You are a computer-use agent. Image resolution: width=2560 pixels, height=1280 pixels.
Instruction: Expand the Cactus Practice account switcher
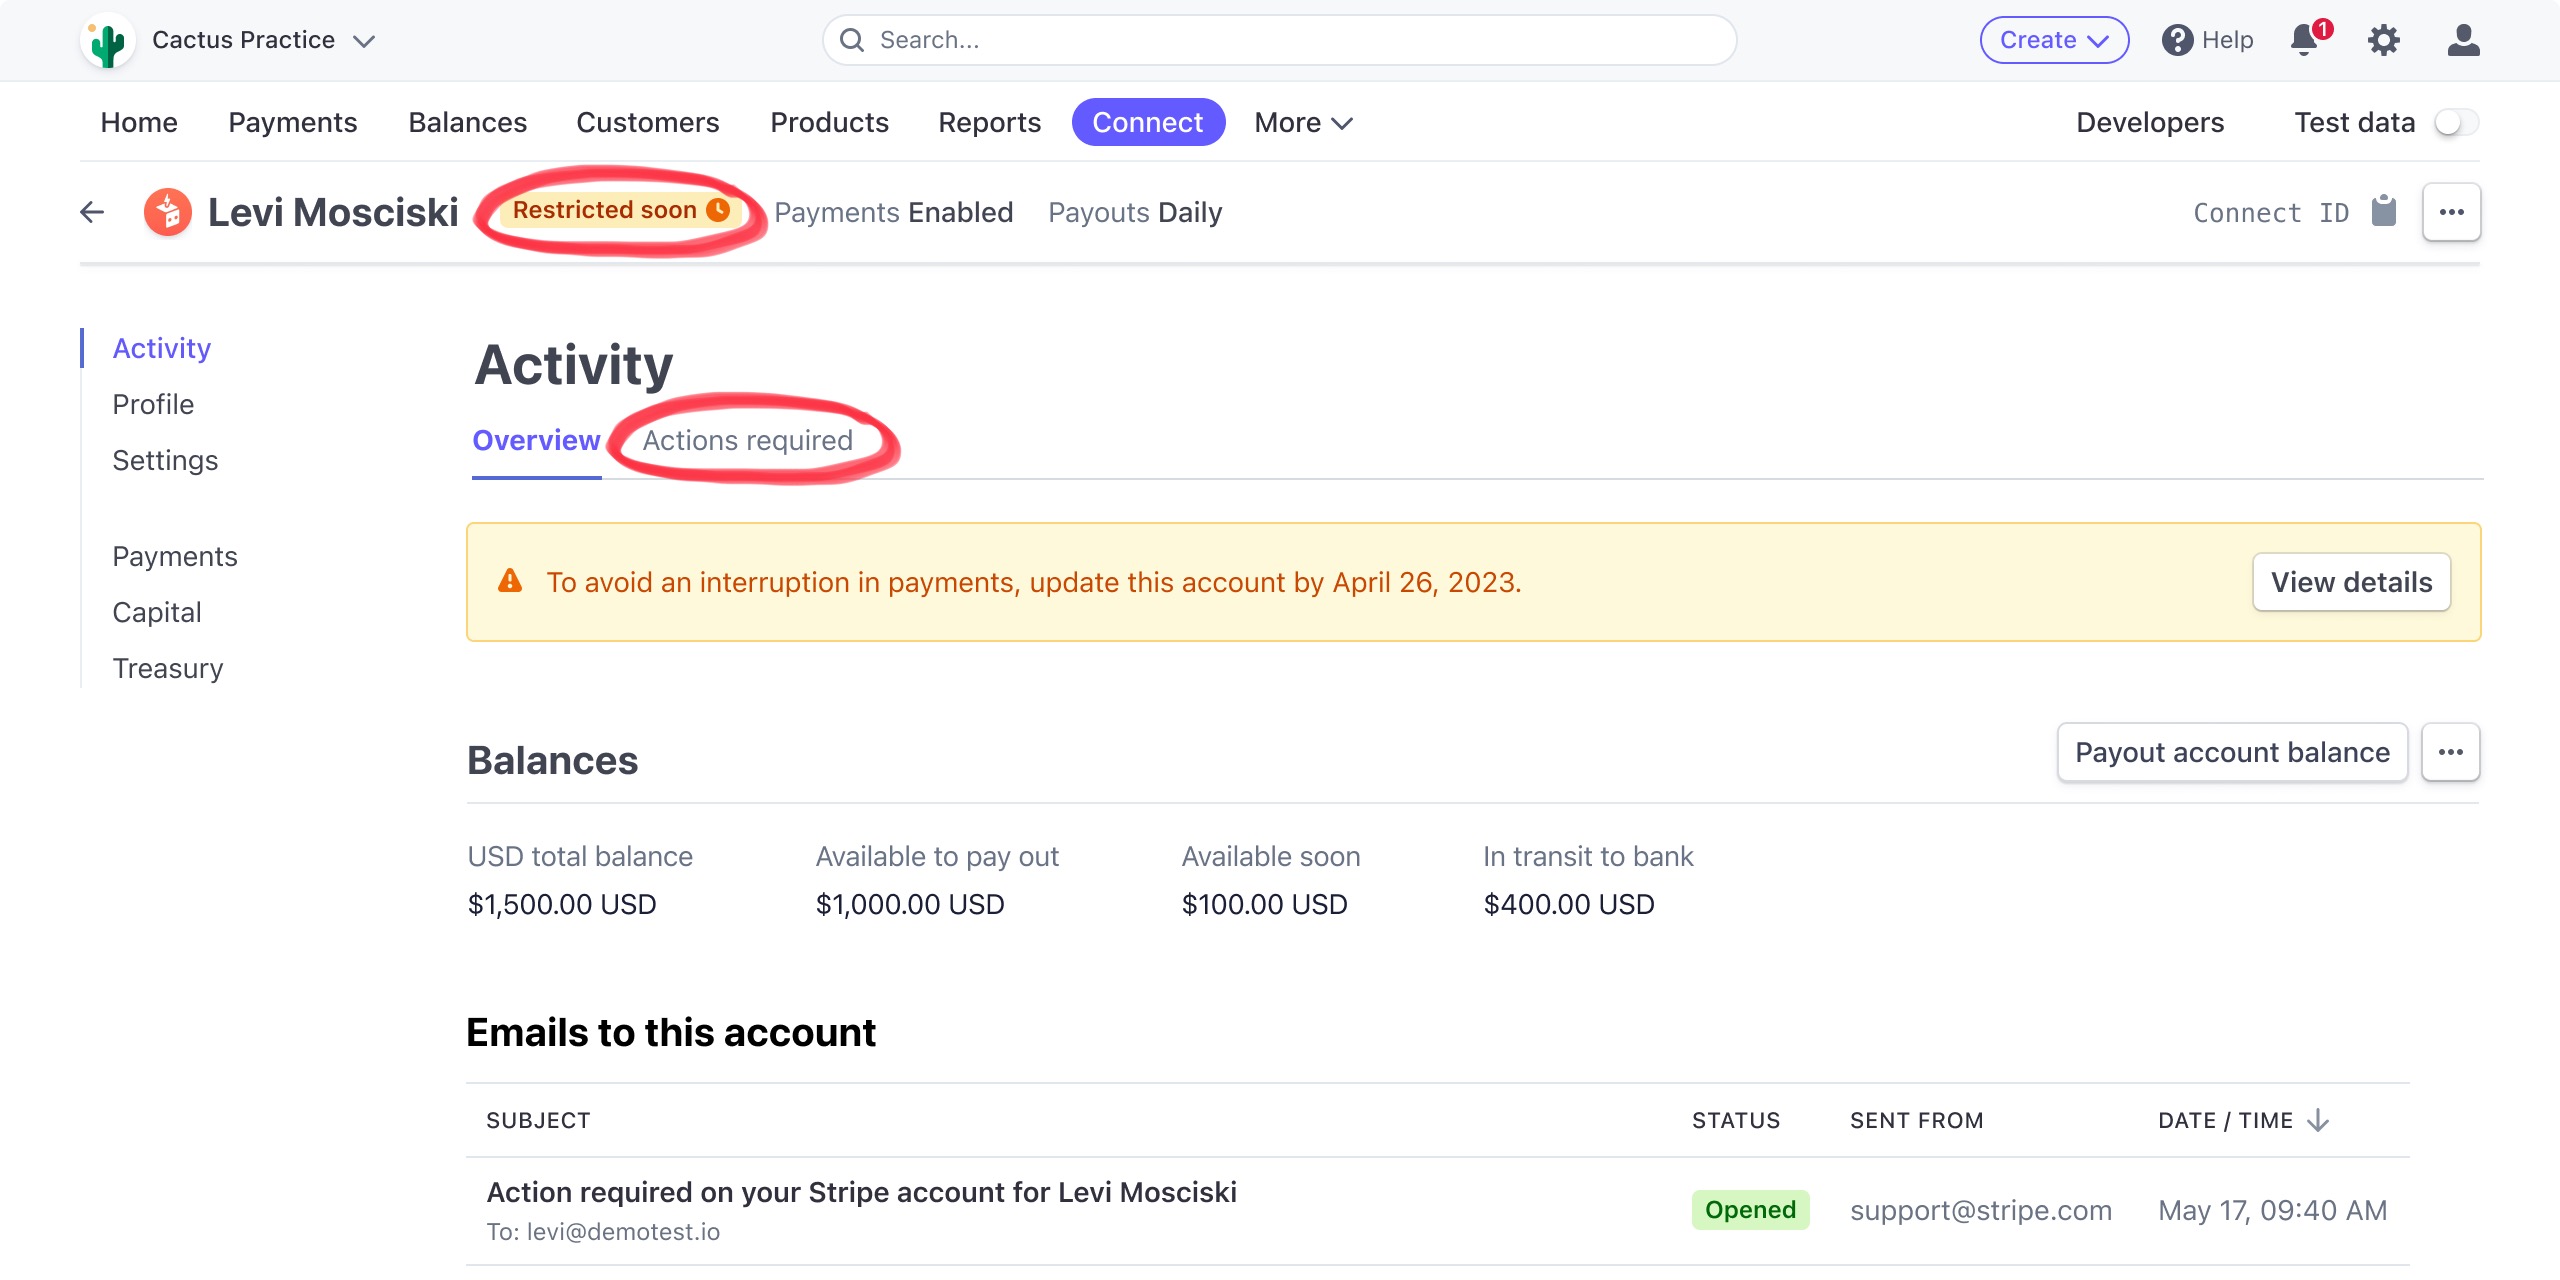(364, 41)
